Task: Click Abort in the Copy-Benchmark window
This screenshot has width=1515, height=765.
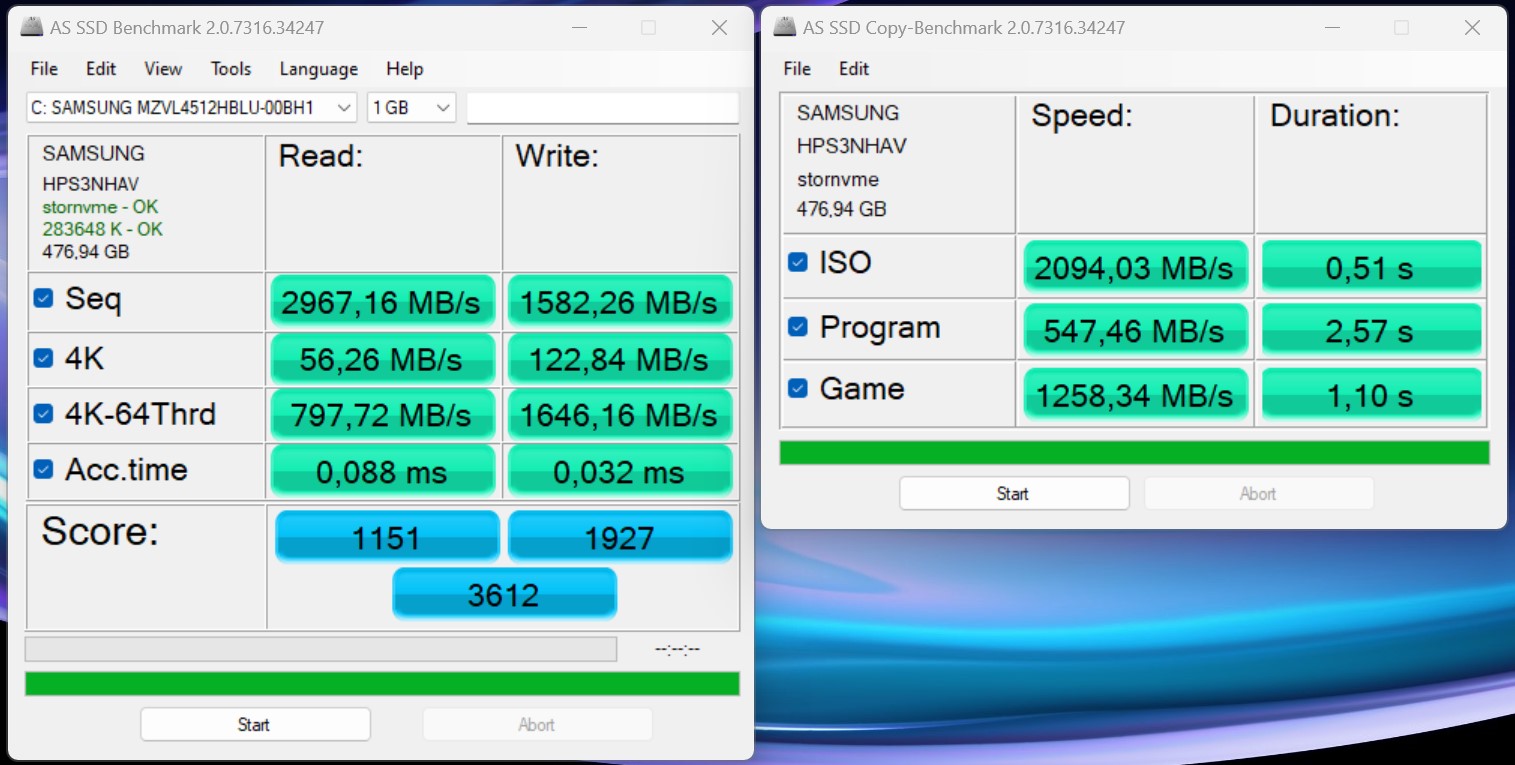Action: (1258, 493)
